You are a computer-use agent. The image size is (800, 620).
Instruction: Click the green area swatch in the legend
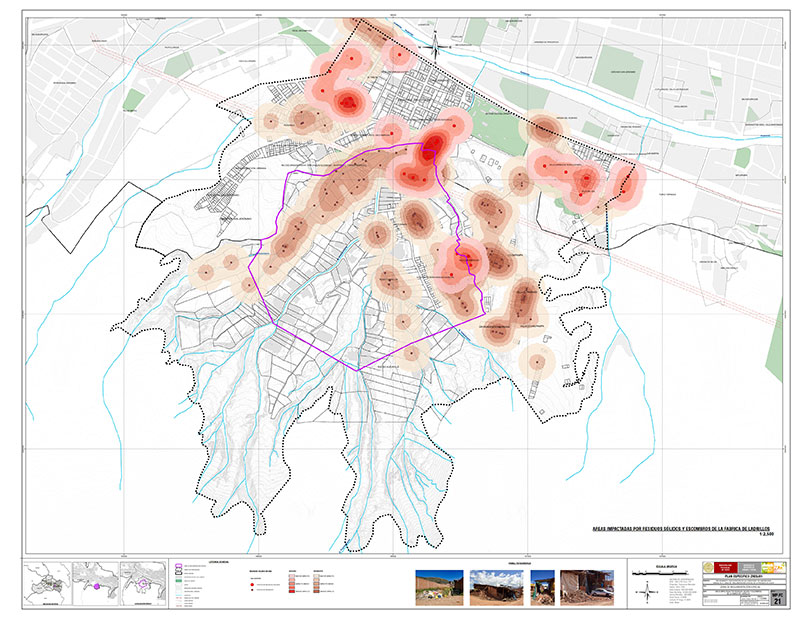click(x=179, y=581)
